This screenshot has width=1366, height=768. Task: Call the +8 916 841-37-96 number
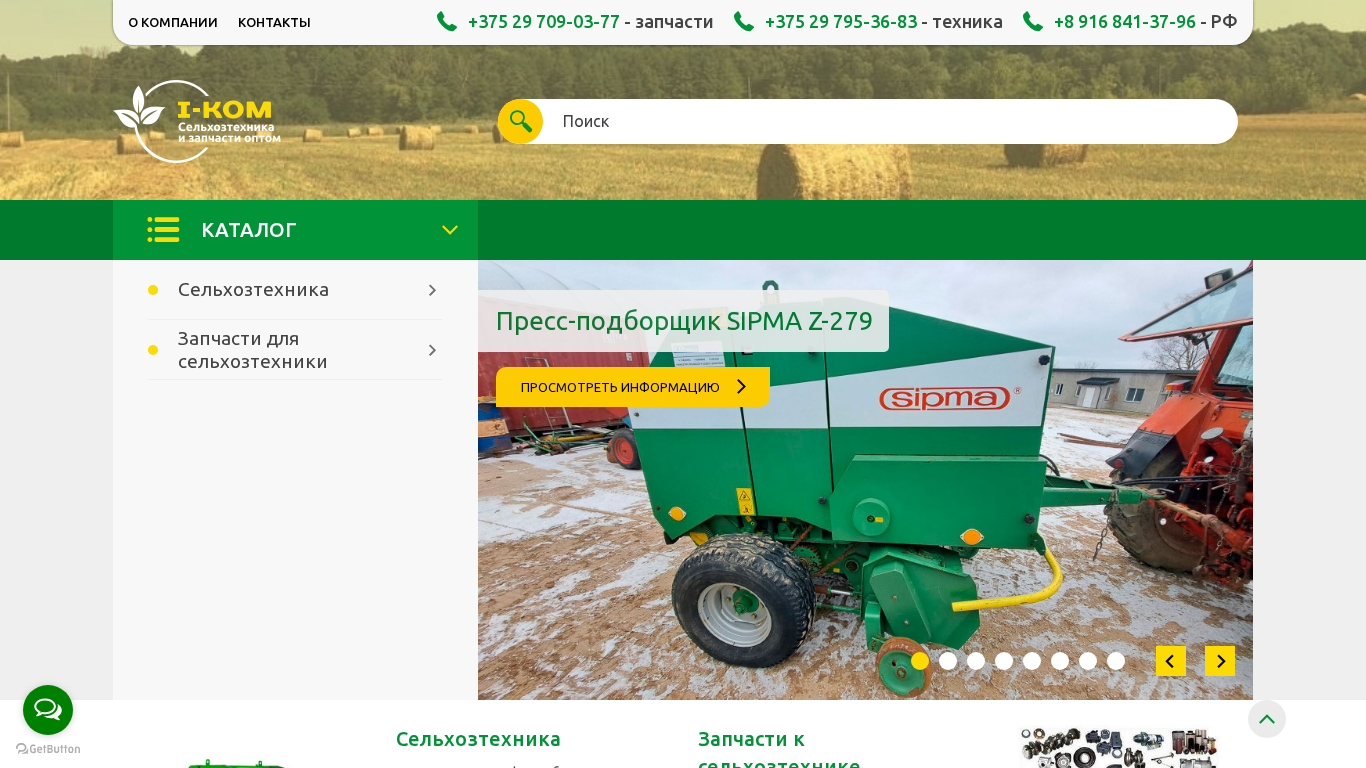[x=1124, y=22]
